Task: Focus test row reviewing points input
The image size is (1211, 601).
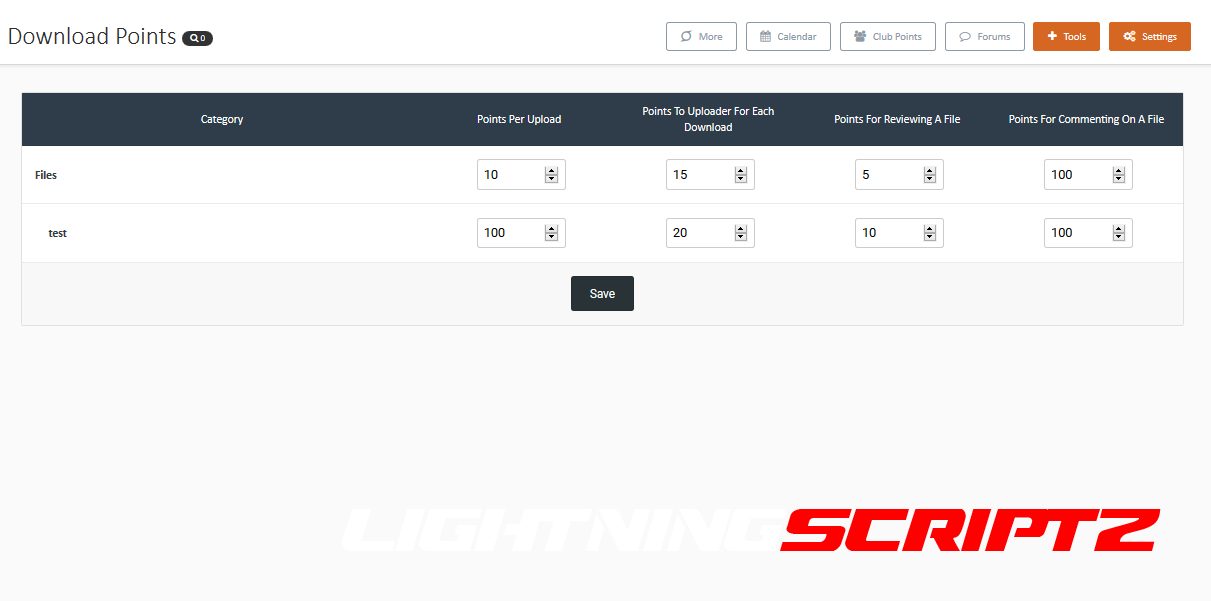Action: click(x=887, y=233)
